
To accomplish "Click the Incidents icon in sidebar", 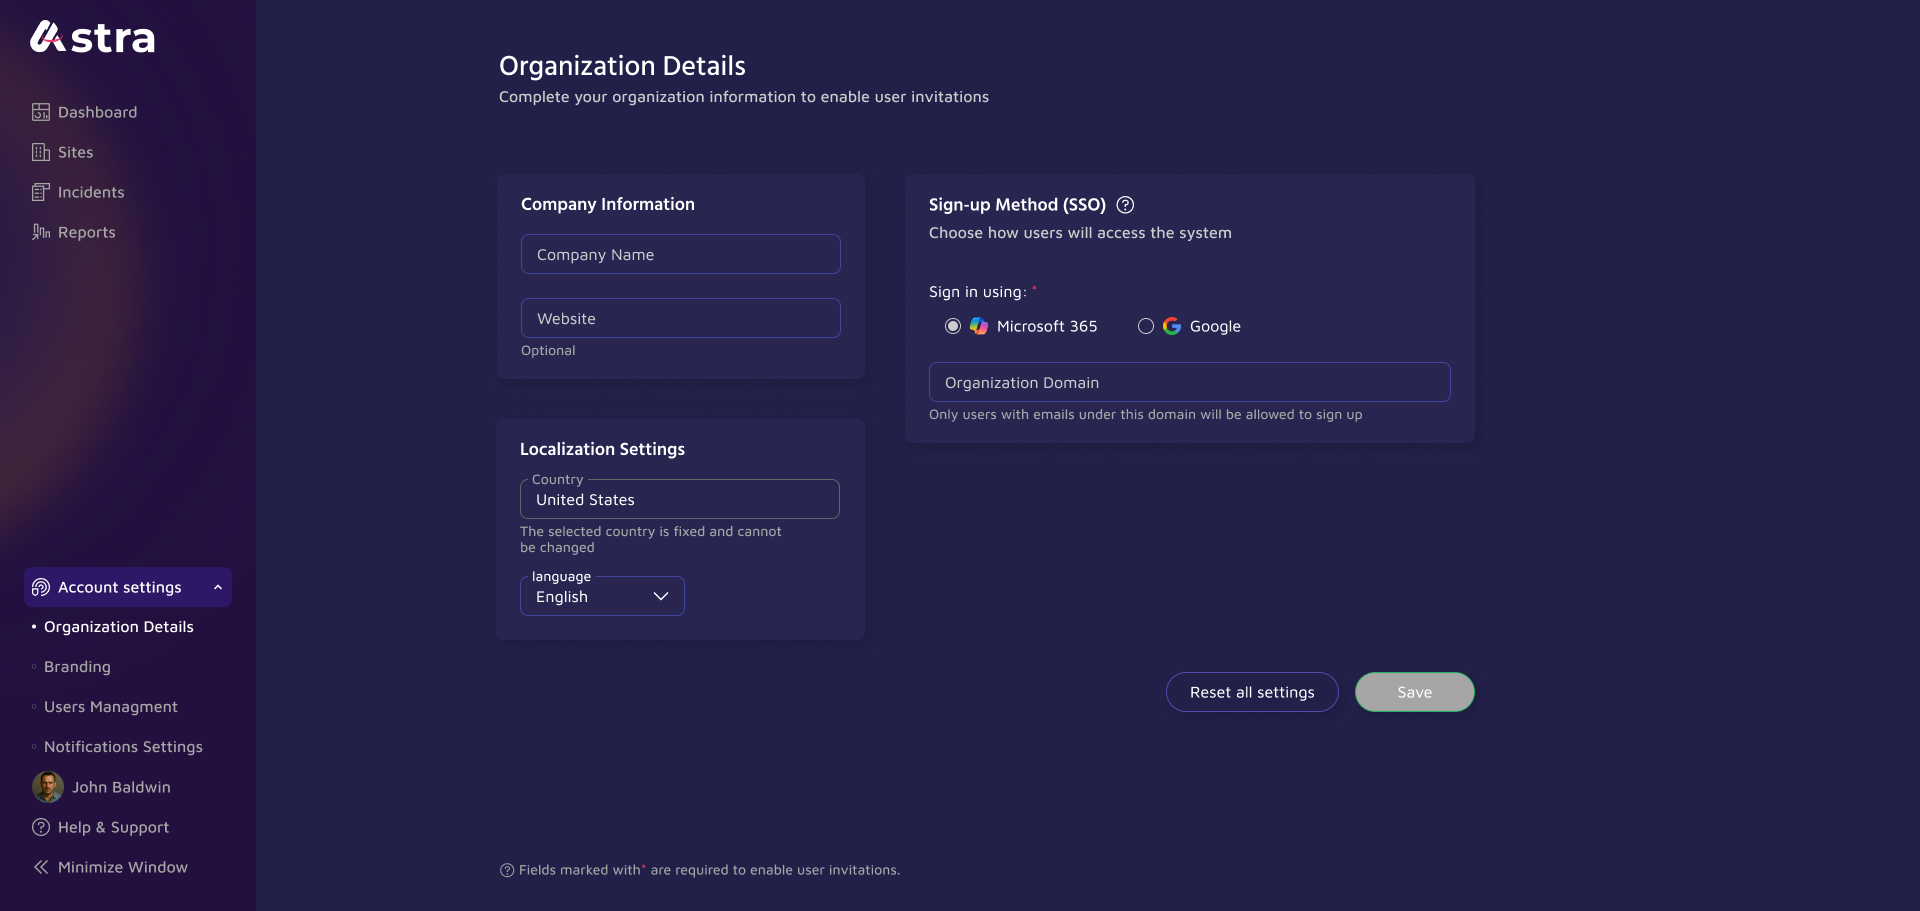I will point(41,192).
